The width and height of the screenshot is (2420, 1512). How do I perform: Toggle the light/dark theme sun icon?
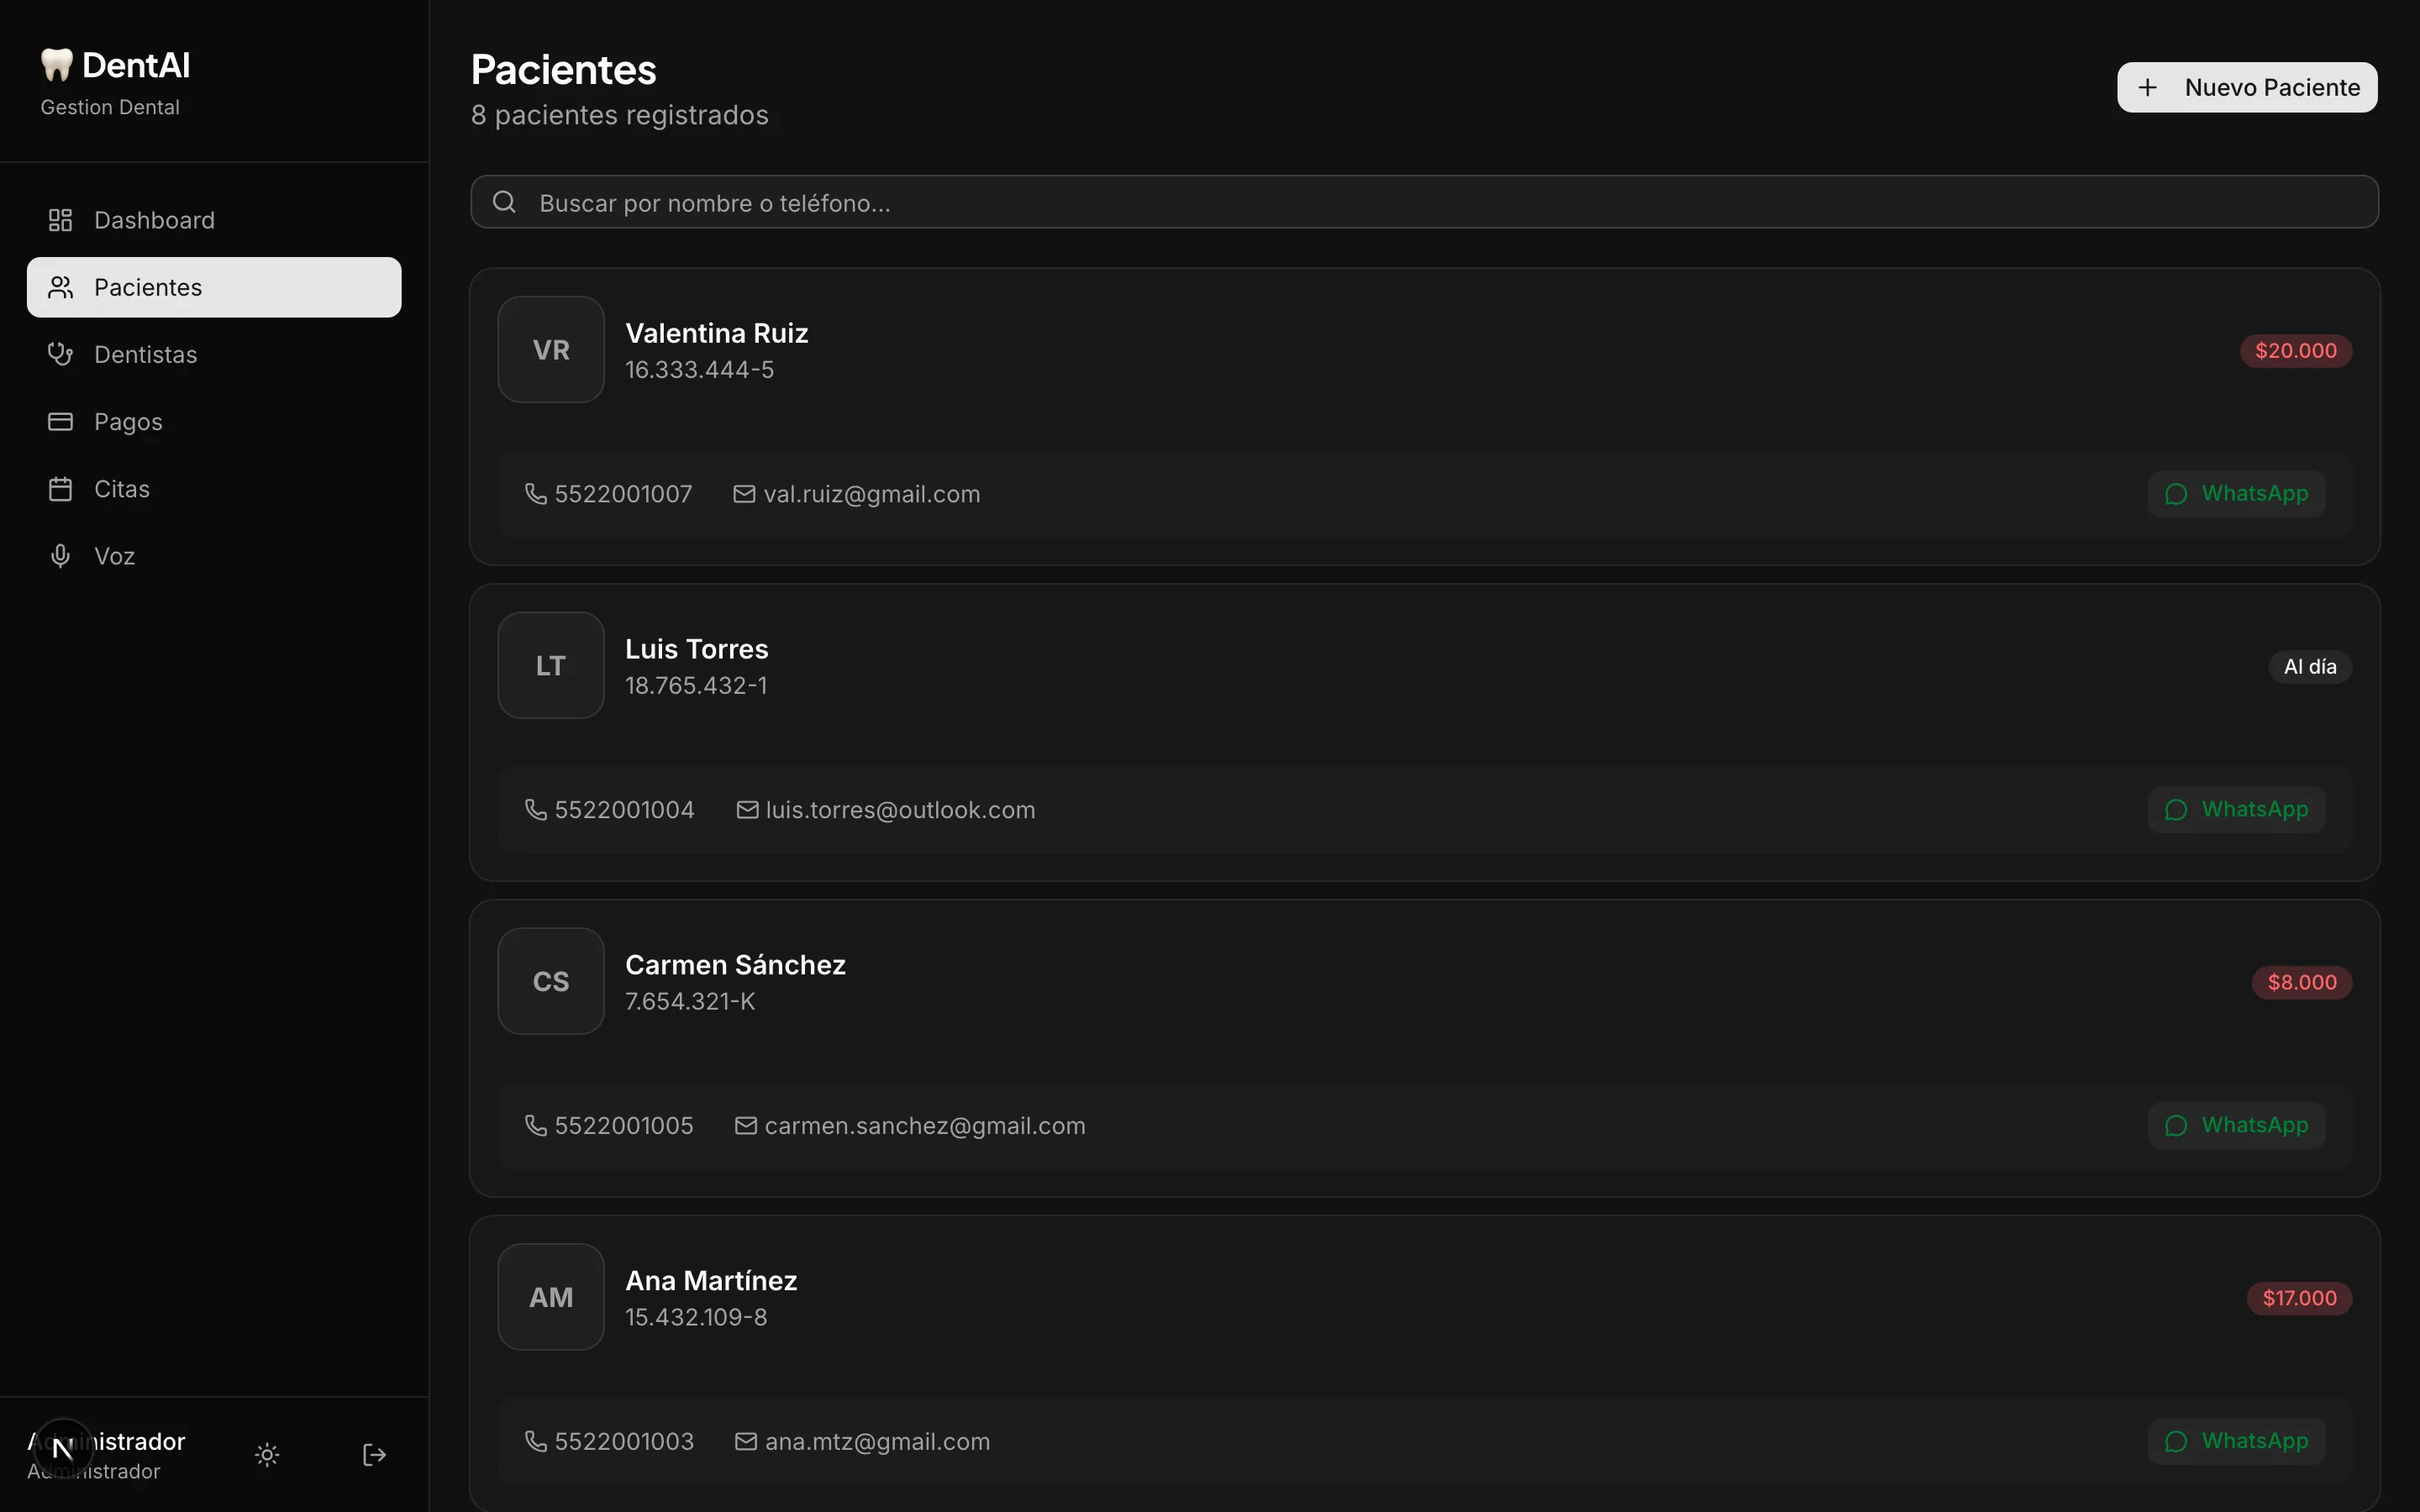(x=267, y=1455)
